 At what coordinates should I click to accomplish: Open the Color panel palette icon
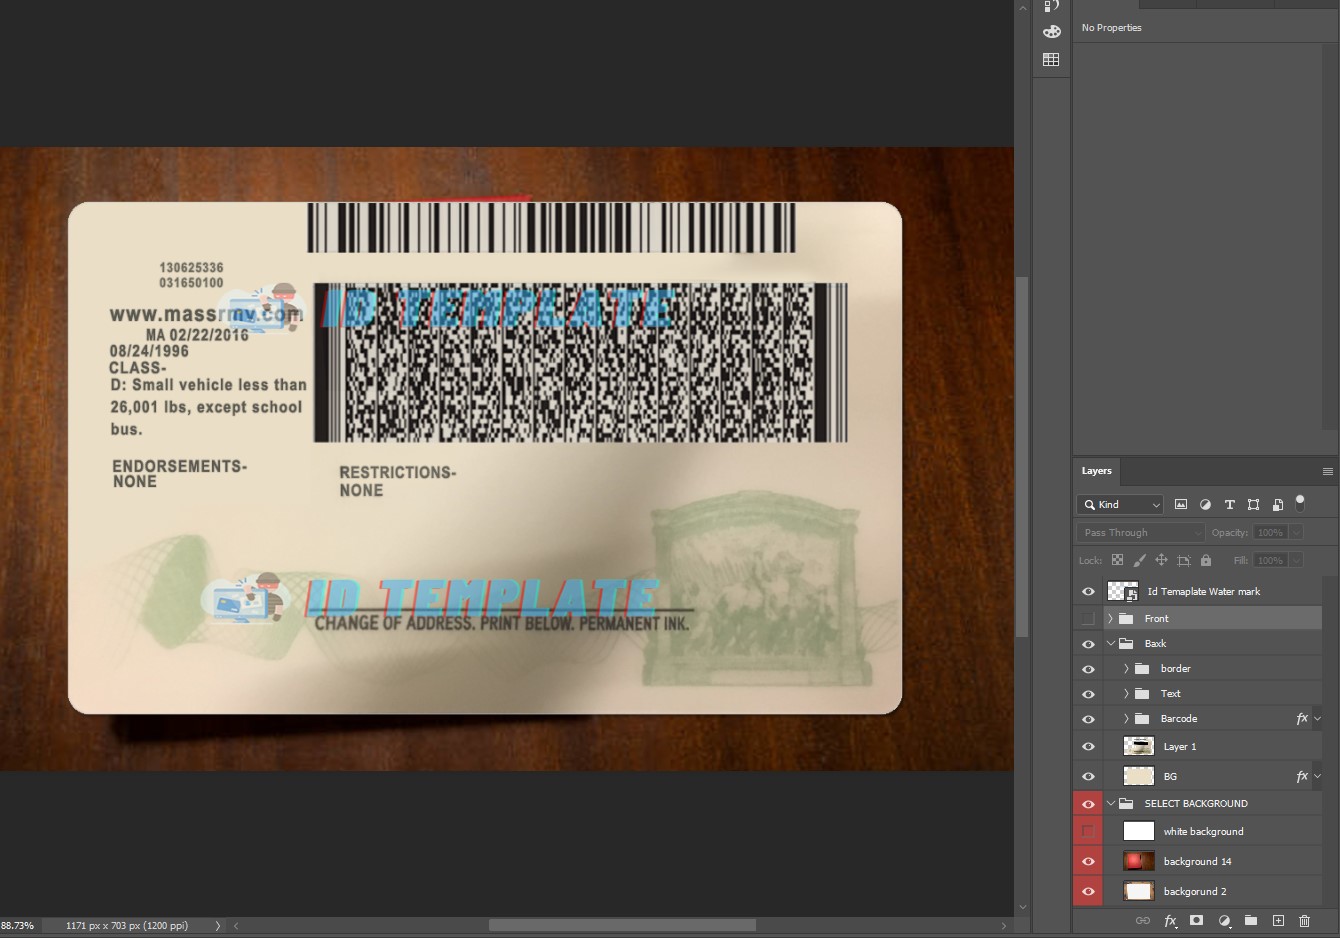[x=1051, y=32]
